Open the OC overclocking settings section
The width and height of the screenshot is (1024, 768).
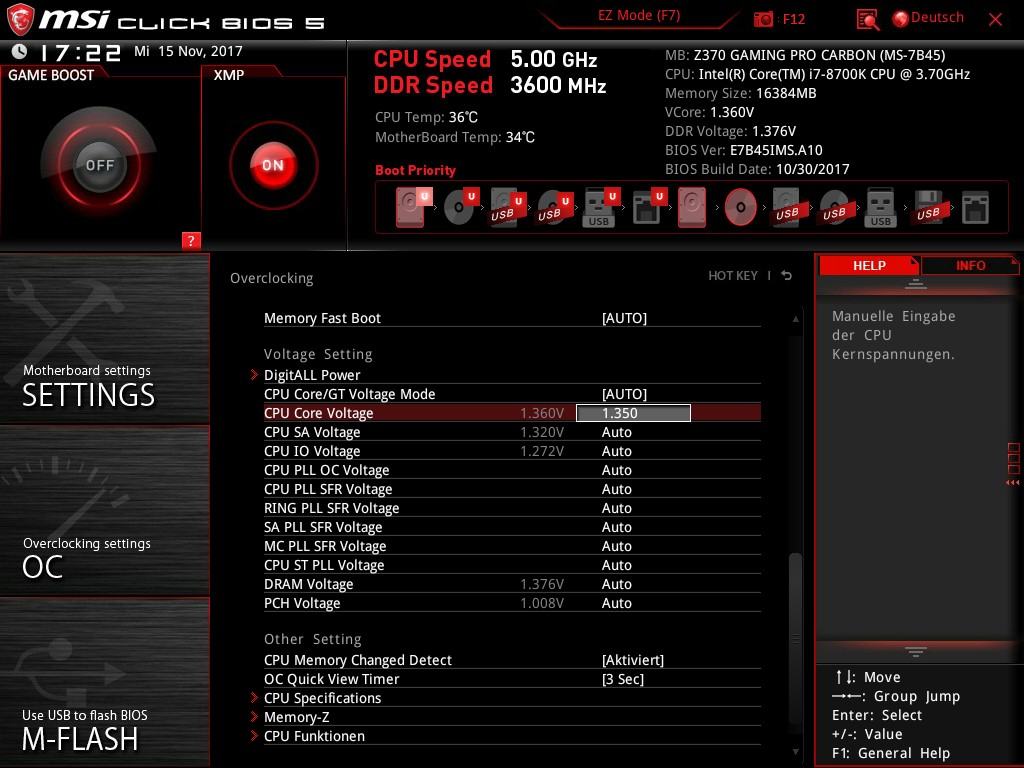pyautogui.click(x=104, y=511)
